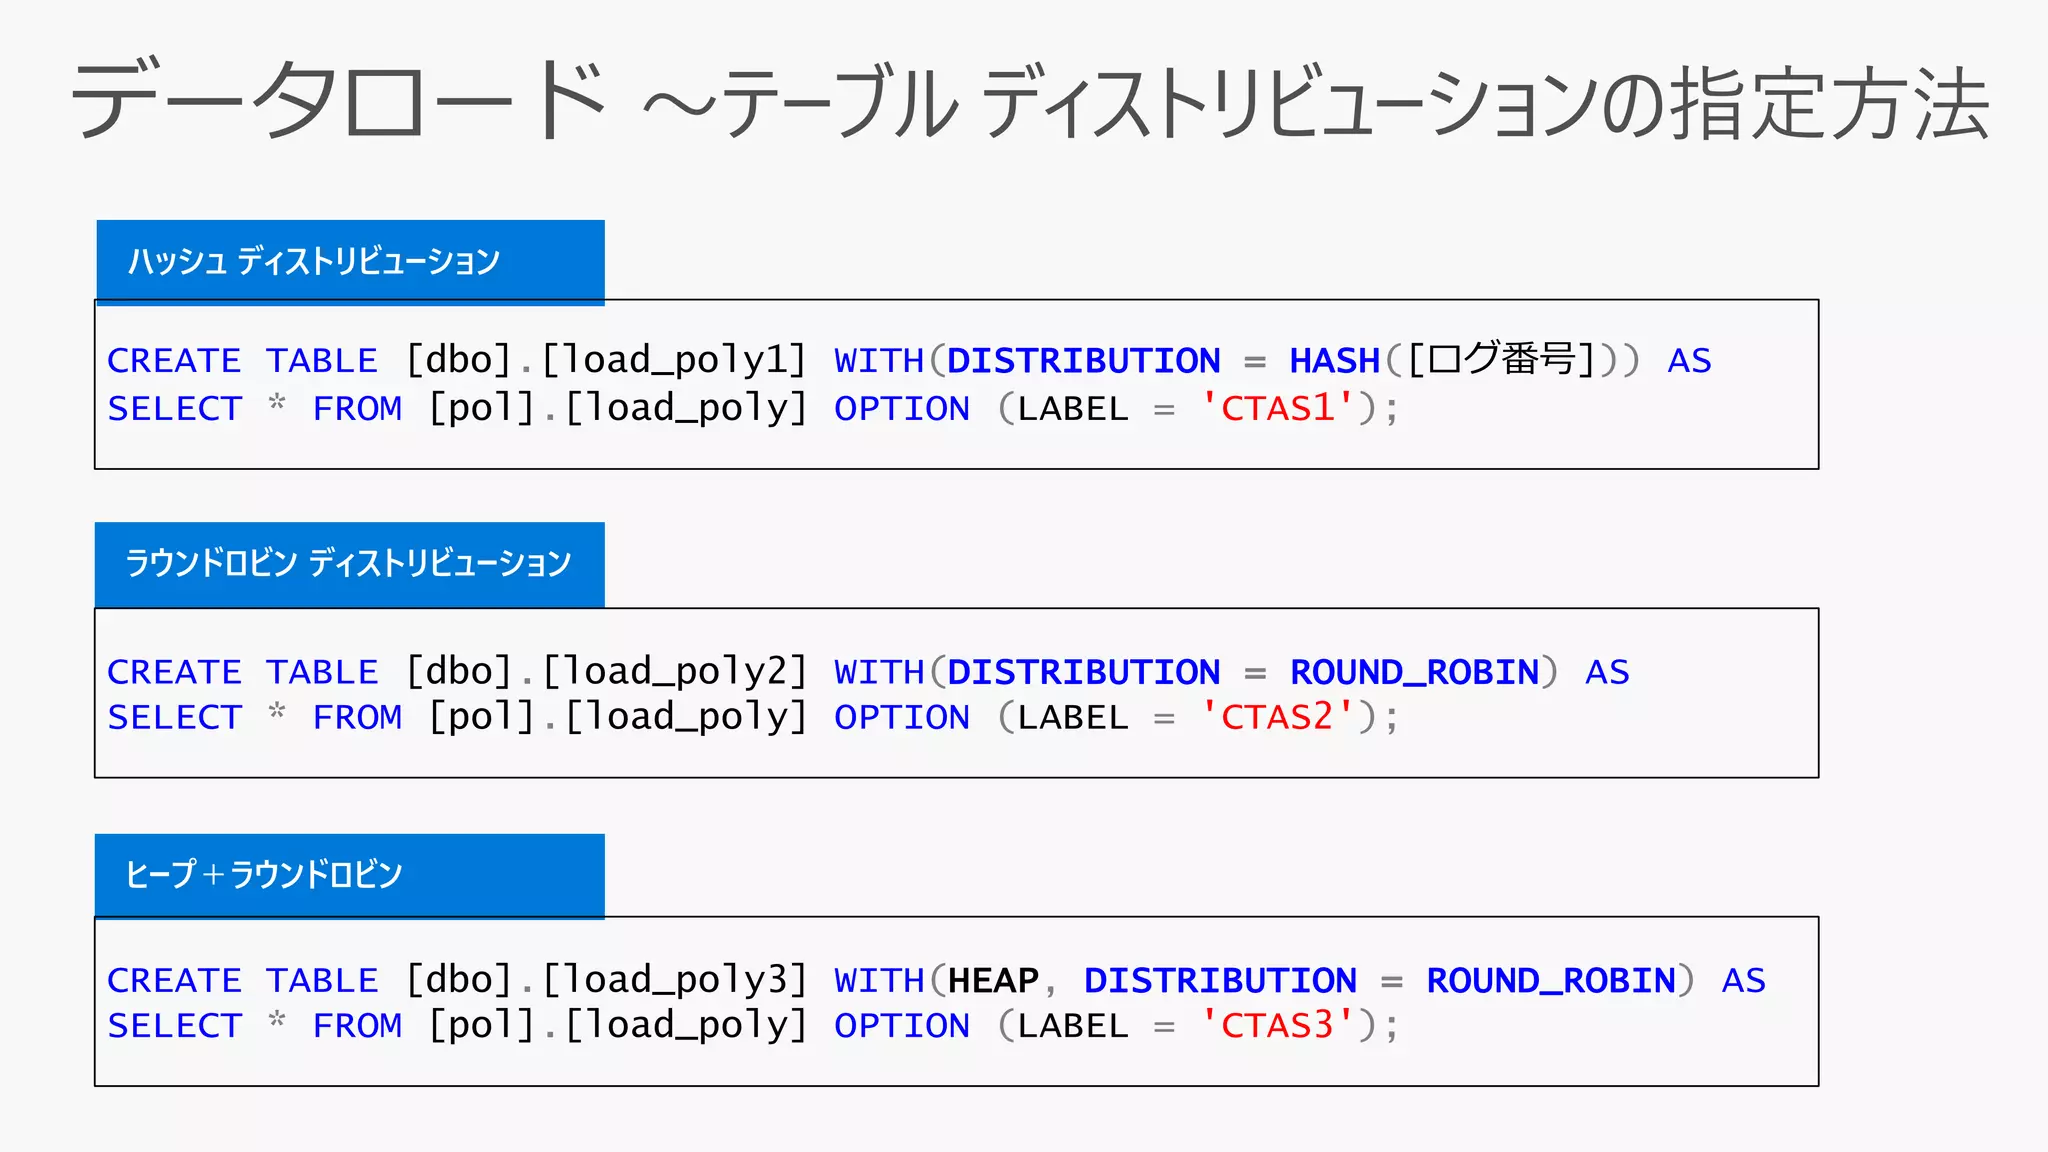Click the ラウンドロビン ディストリビューション header label
The height and width of the screenshot is (1152, 2048).
tap(348, 564)
